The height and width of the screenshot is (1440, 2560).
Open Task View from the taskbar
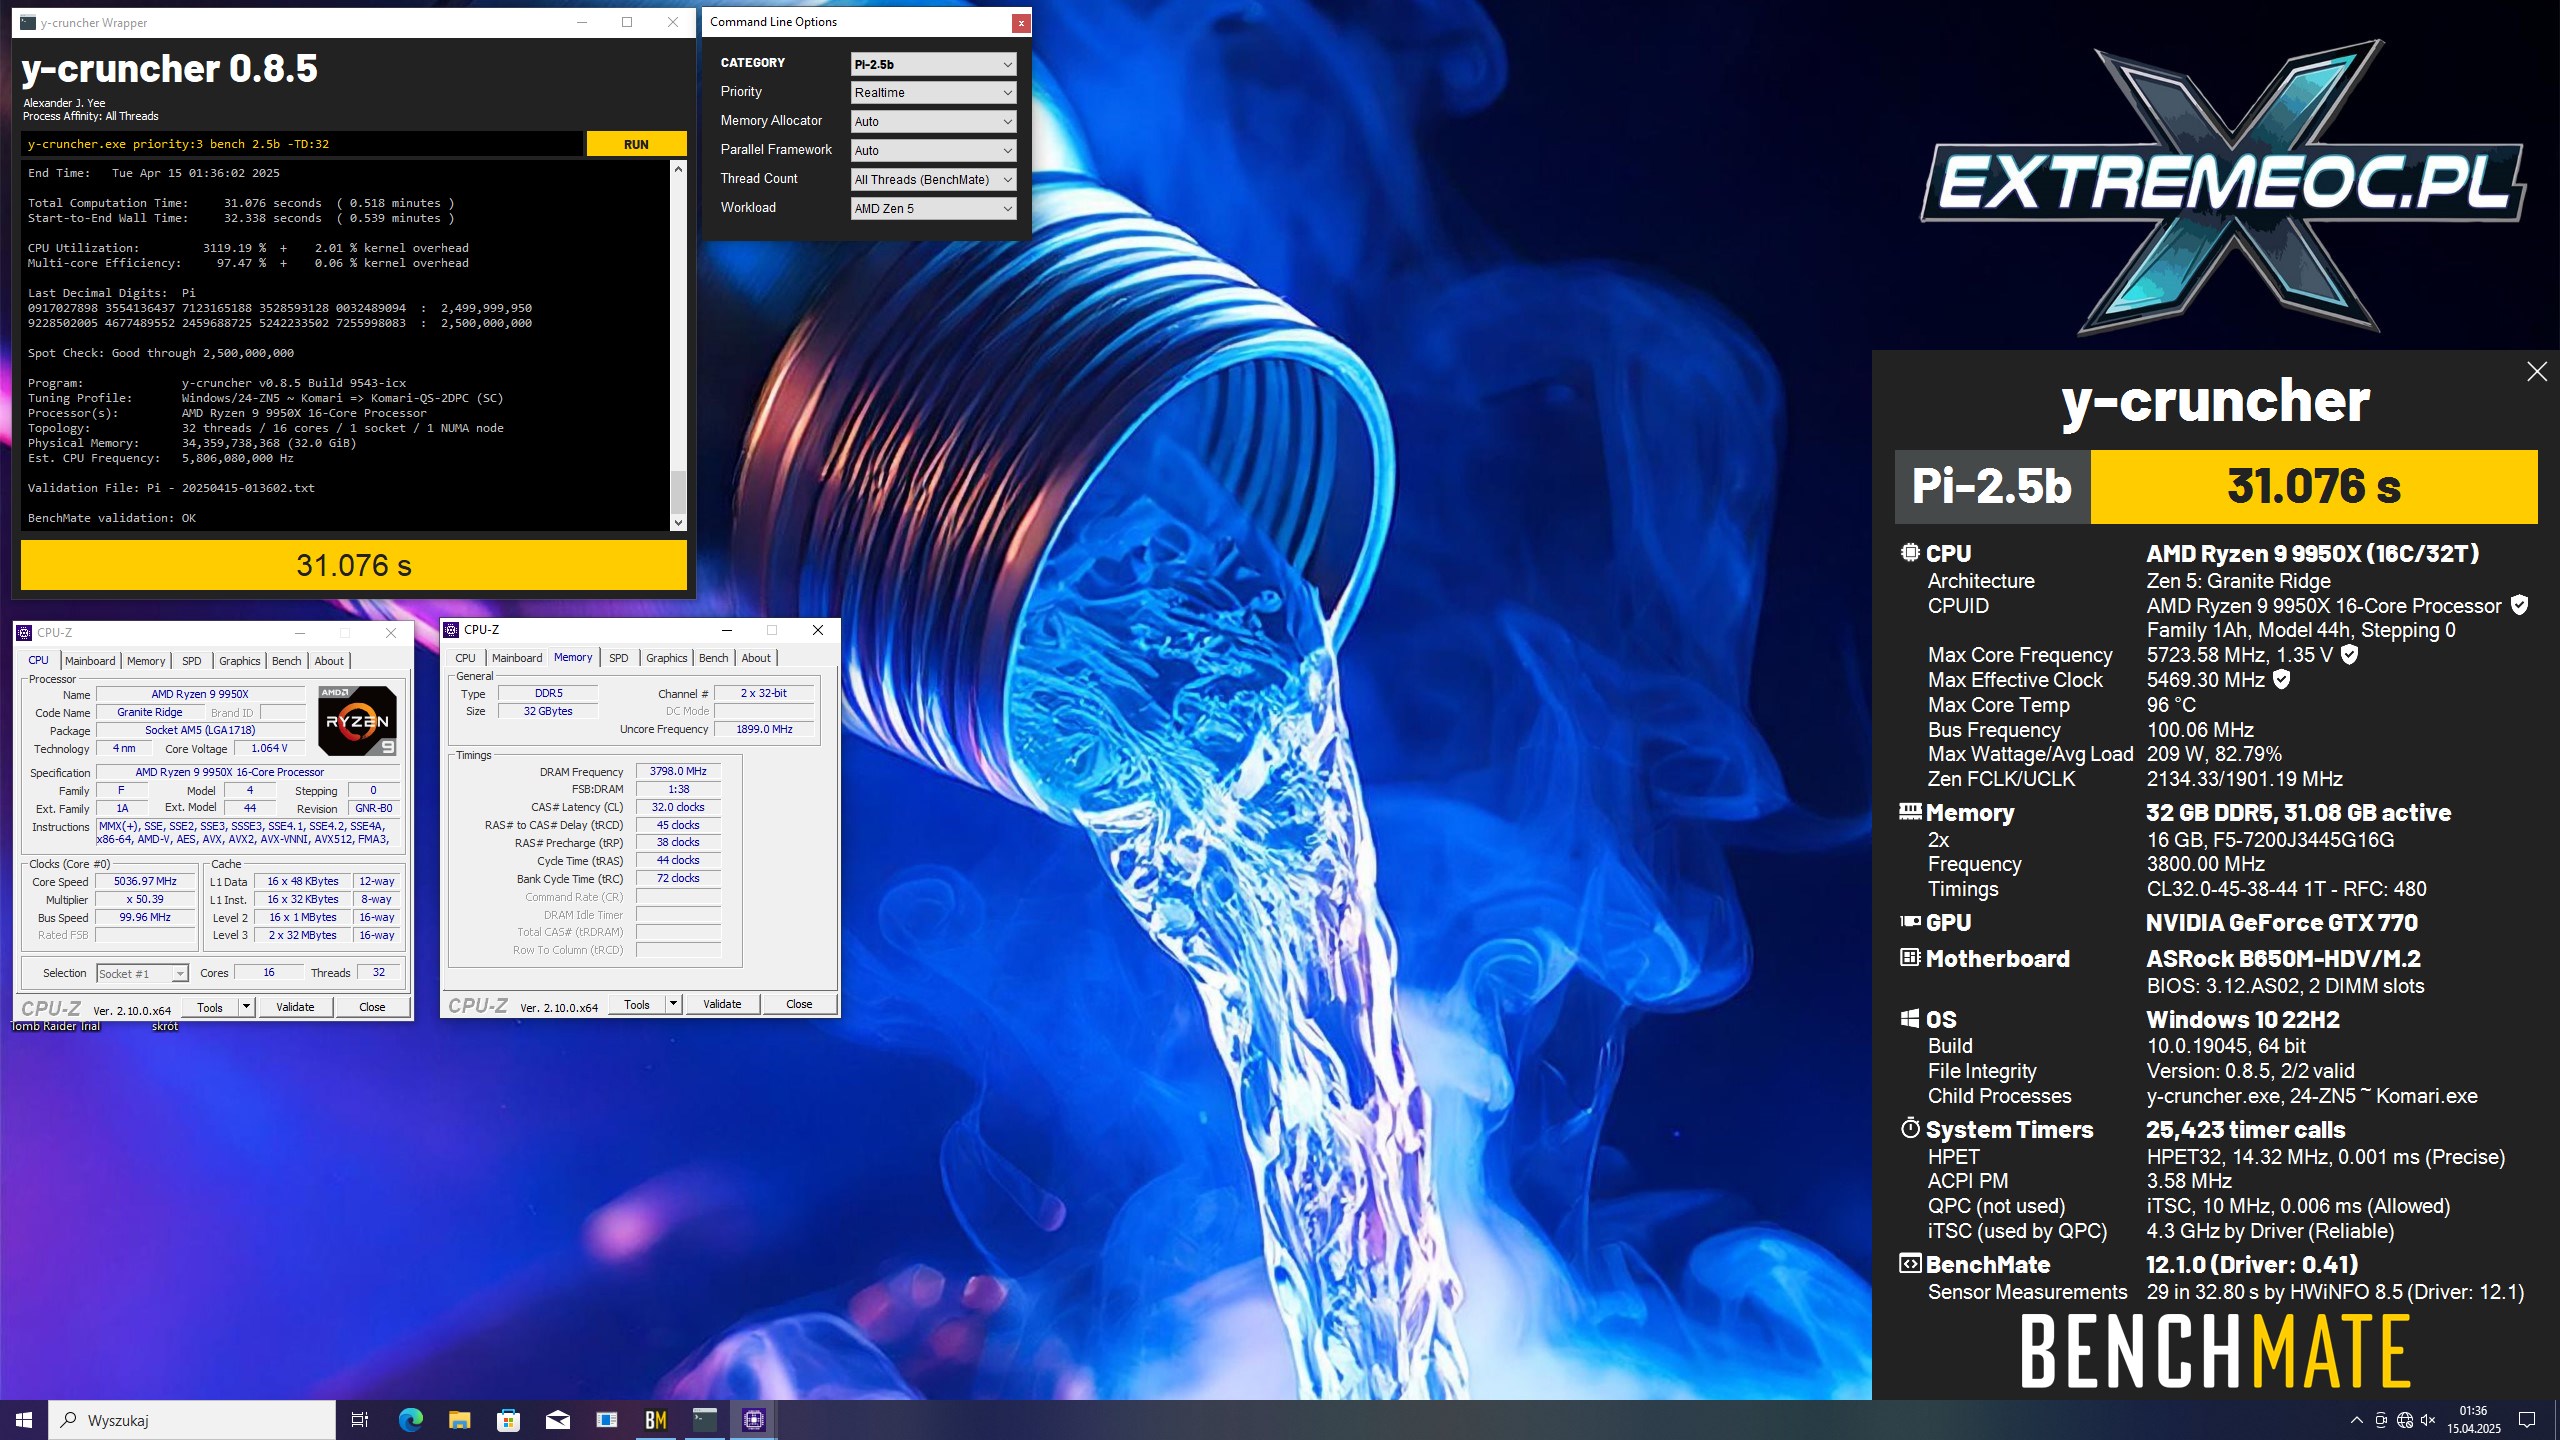[360, 1419]
